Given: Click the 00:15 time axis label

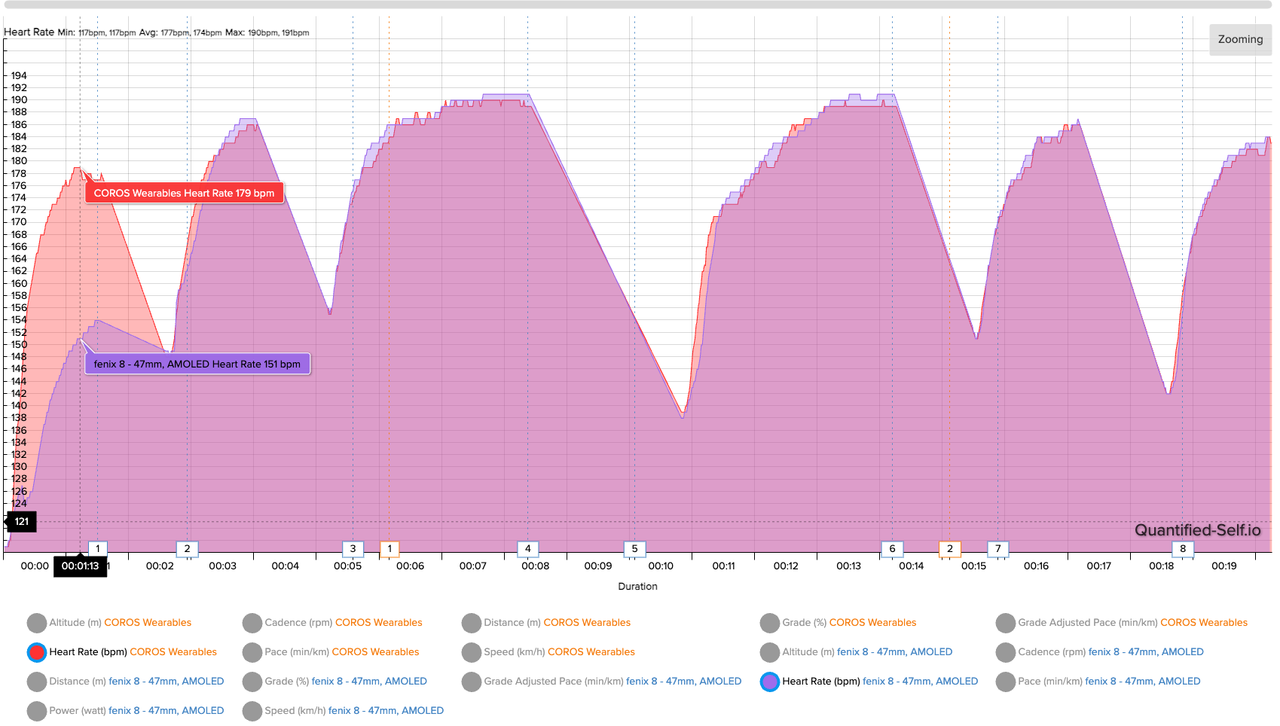Looking at the screenshot, I should [x=974, y=566].
